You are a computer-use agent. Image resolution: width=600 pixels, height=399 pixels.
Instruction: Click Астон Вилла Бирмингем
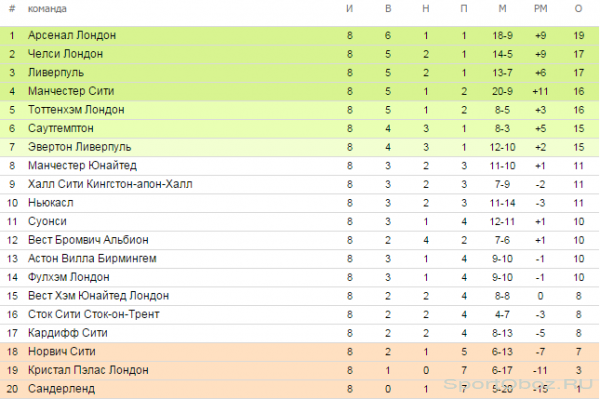[x=92, y=259]
